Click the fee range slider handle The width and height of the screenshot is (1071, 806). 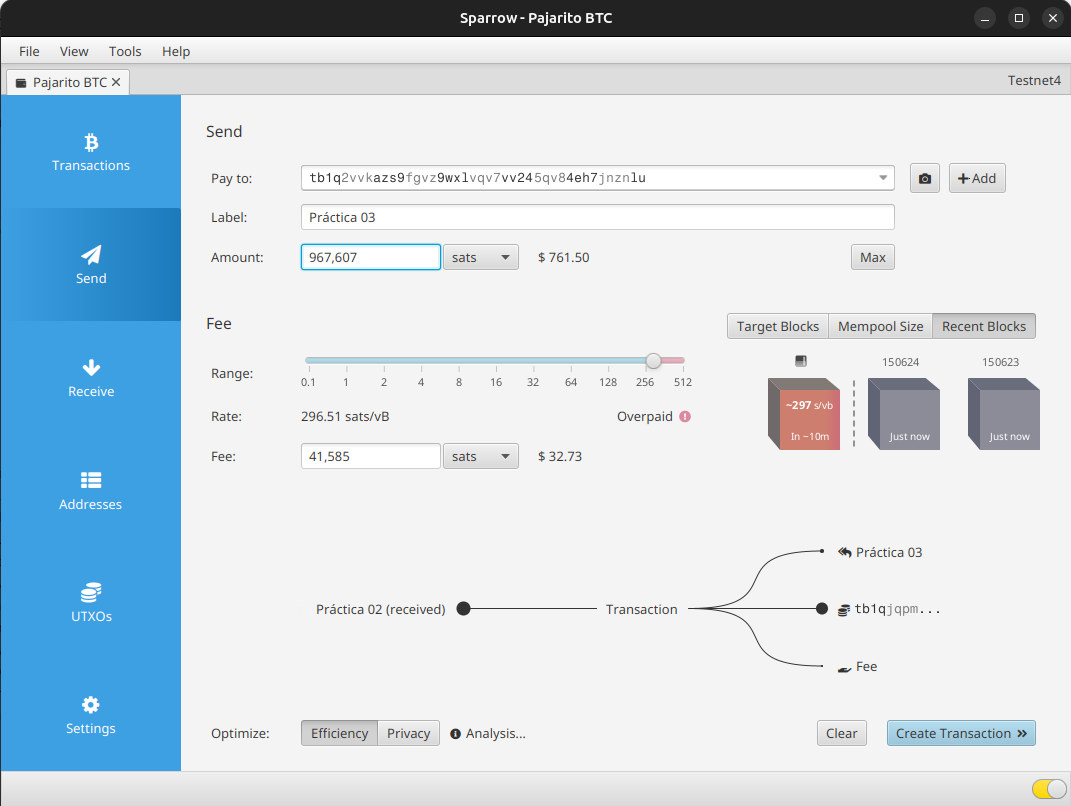(x=654, y=361)
